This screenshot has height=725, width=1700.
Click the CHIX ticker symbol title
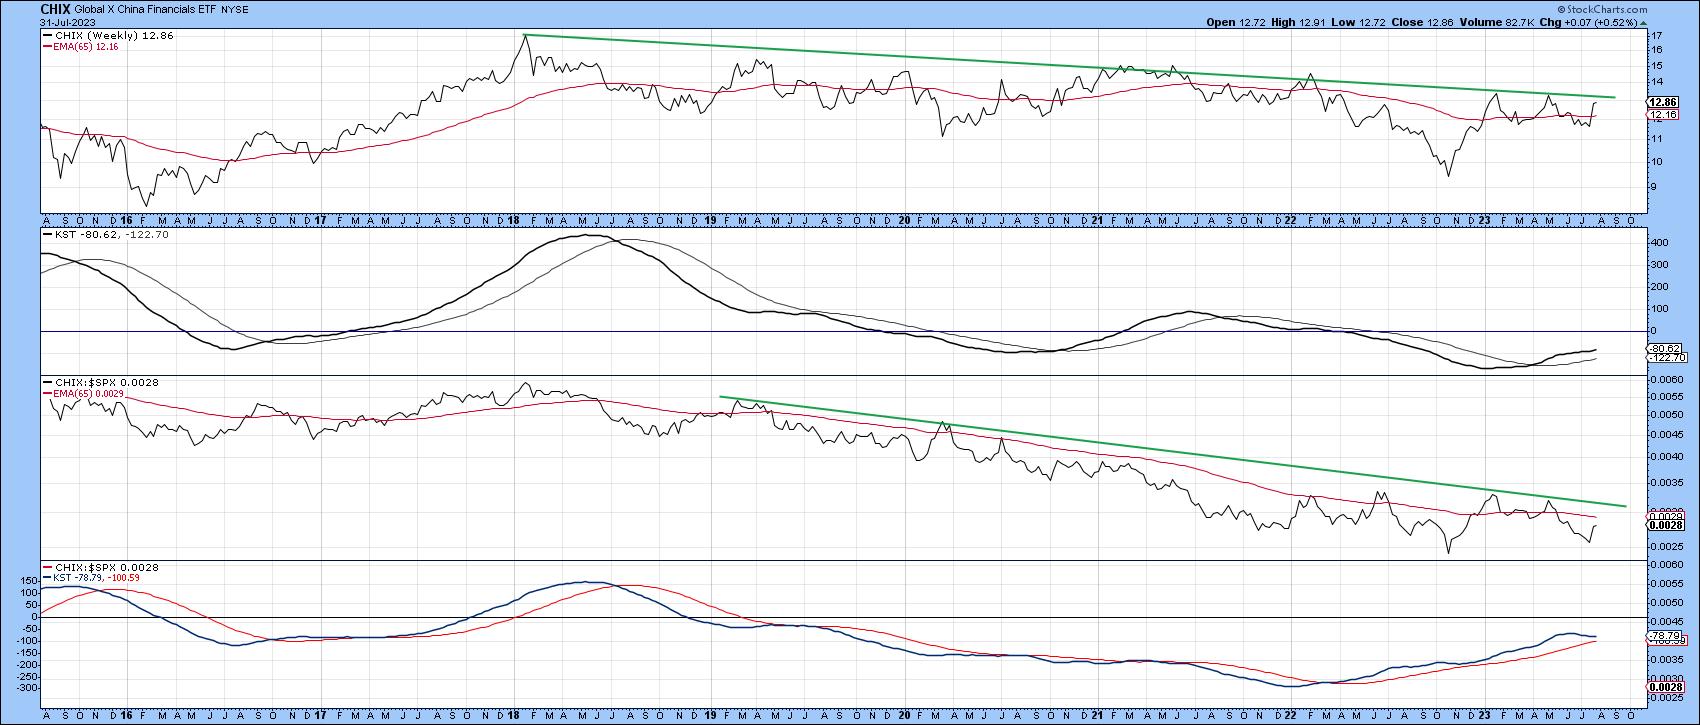pos(55,9)
